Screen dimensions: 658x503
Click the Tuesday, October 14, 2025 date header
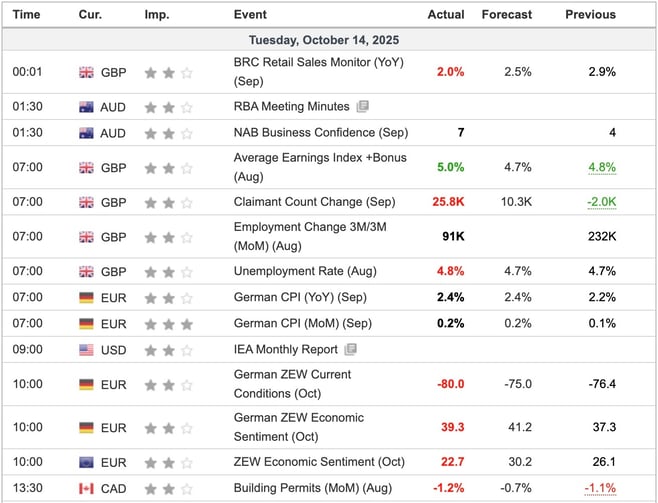tap(329, 39)
